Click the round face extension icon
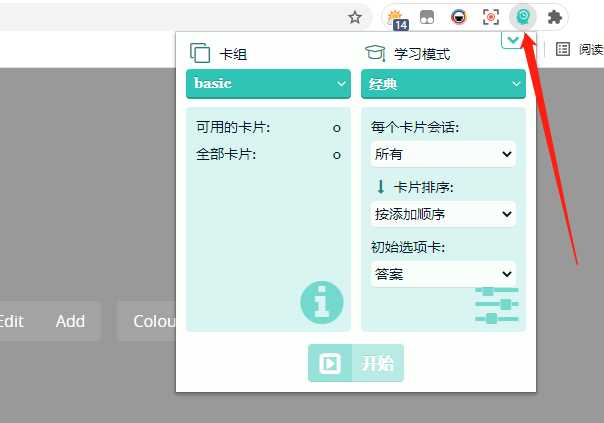Viewport: 604px width, 423px height. 459,17
